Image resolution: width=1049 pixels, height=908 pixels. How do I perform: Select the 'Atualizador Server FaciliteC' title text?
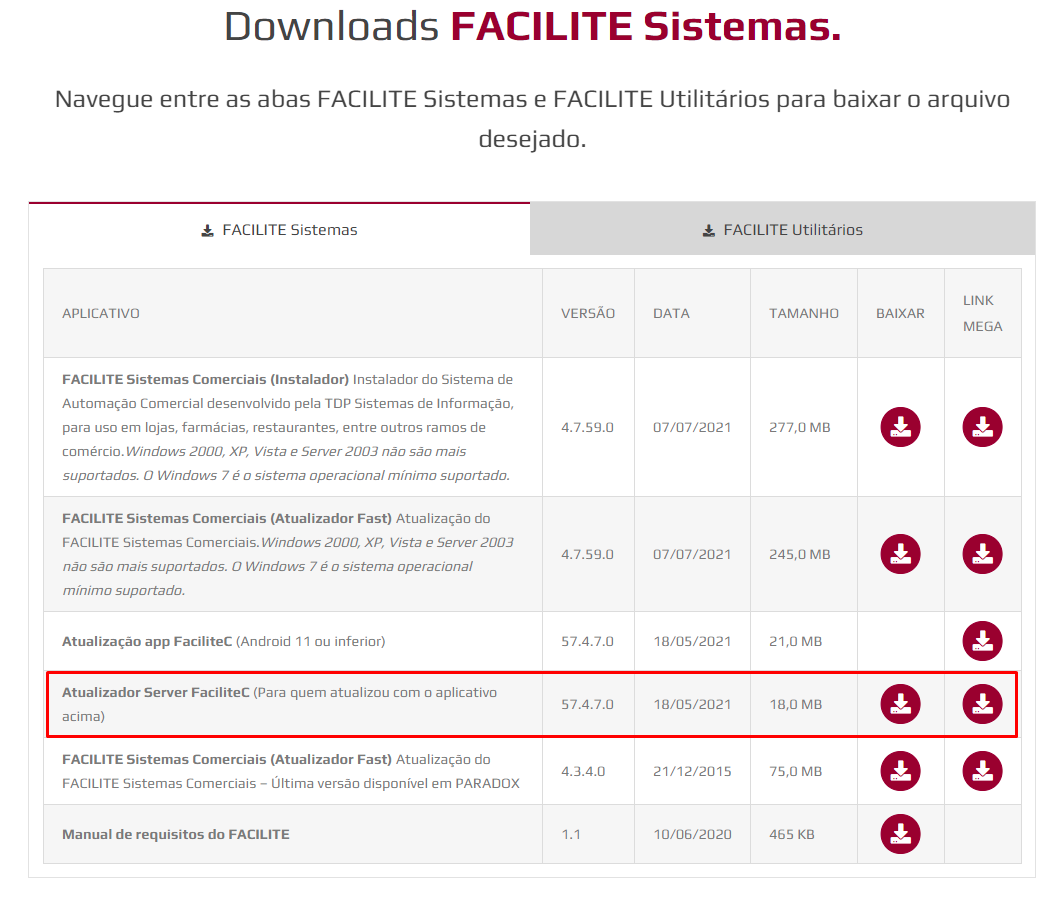[156, 693]
